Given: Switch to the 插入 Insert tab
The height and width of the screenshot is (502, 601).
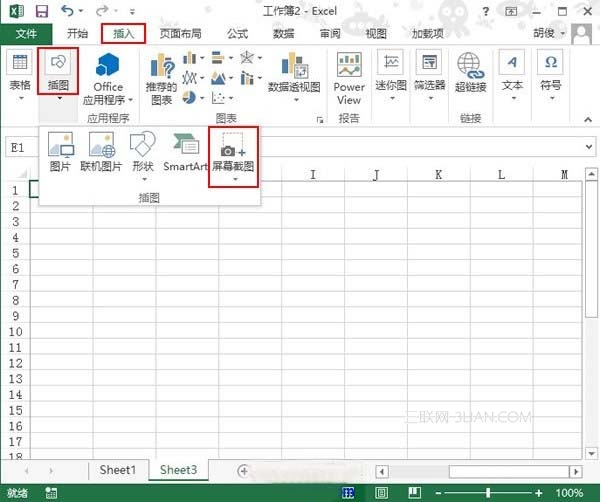Looking at the screenshot, I should coord(123,34).
